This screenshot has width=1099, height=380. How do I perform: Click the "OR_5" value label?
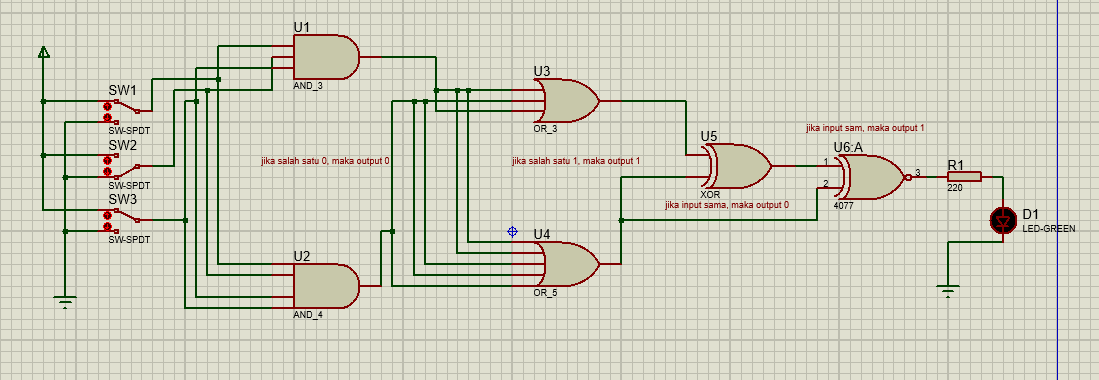(545, 292)
